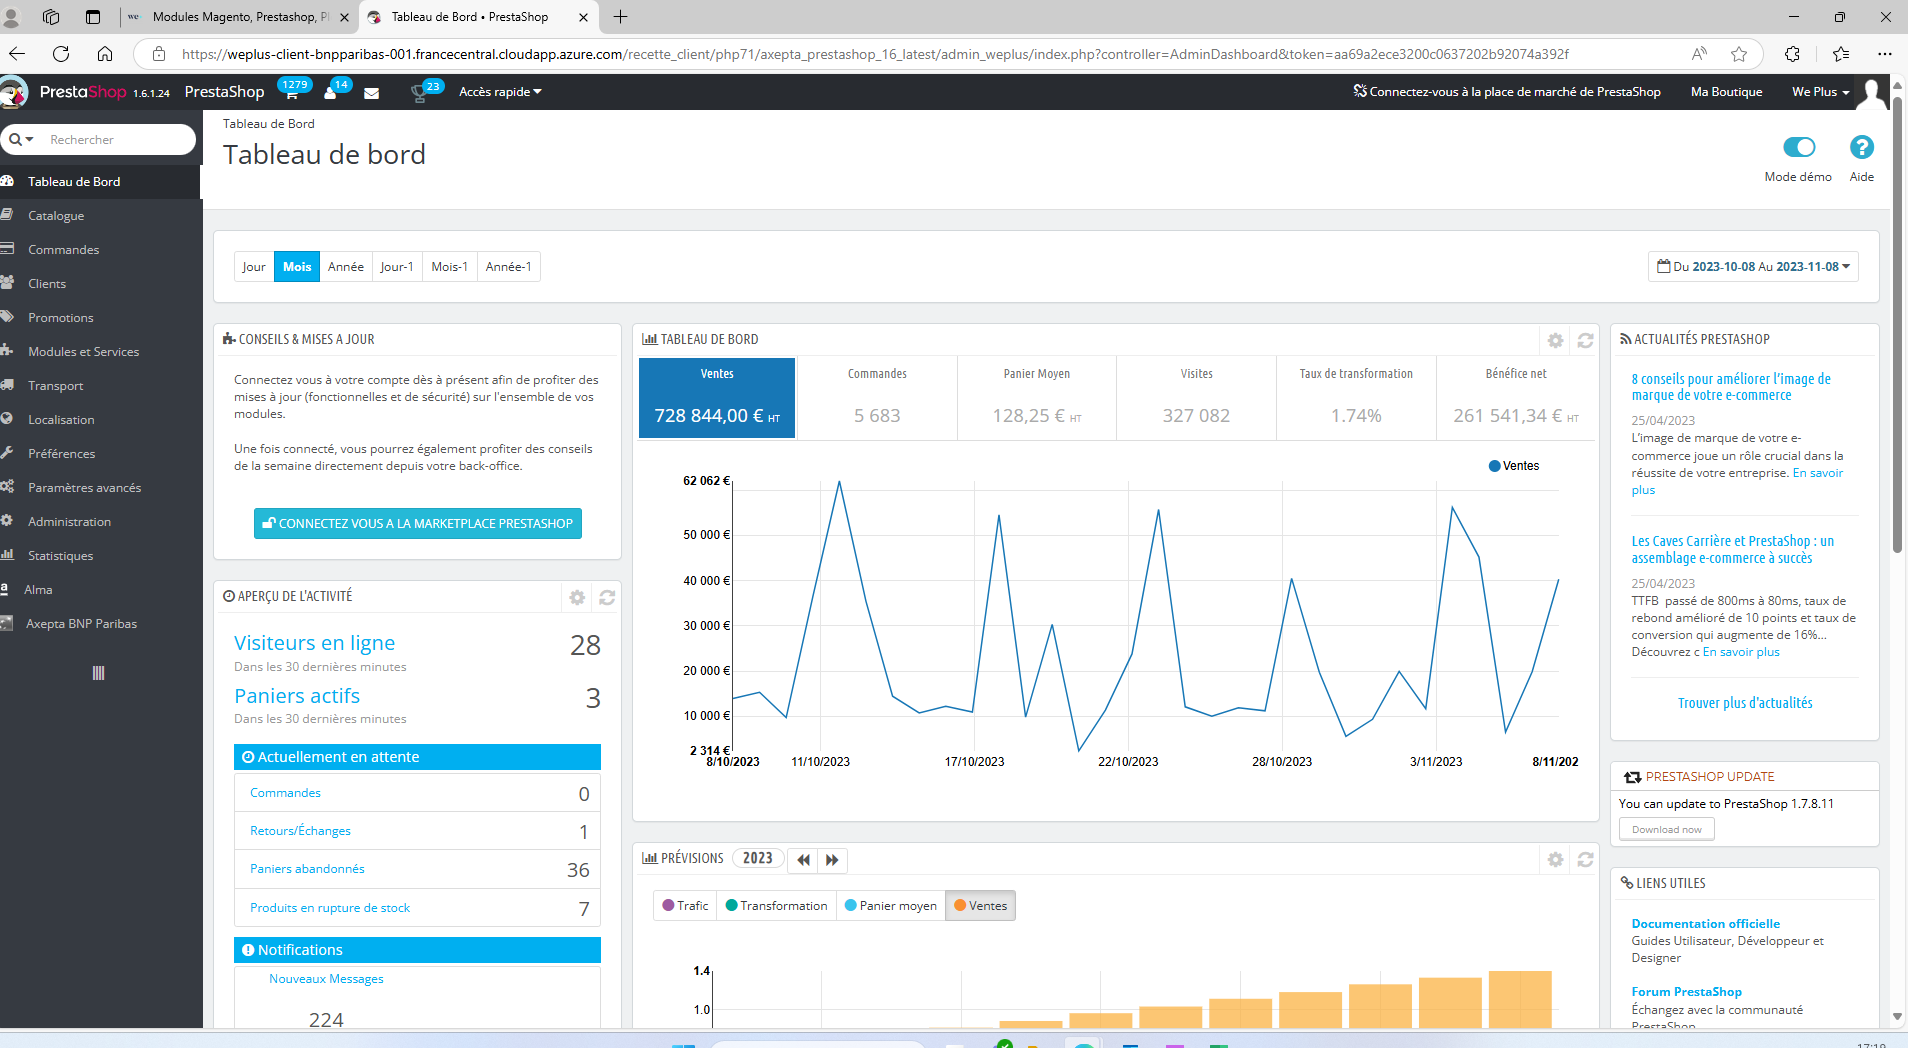Go to next year in Prévisions

click(x=832, y=859)
